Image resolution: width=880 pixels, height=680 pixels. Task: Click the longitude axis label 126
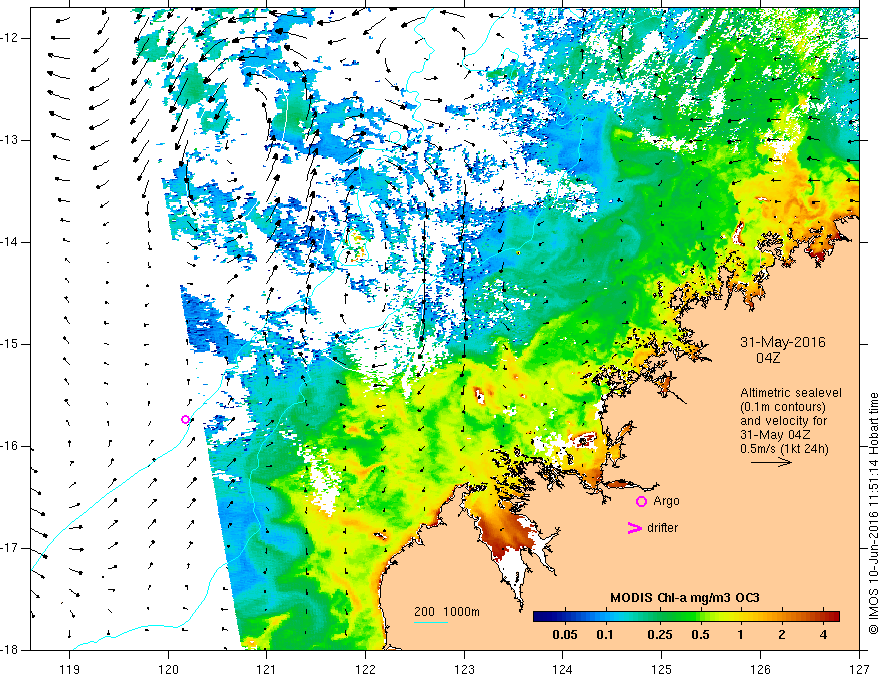pos(760,669)
